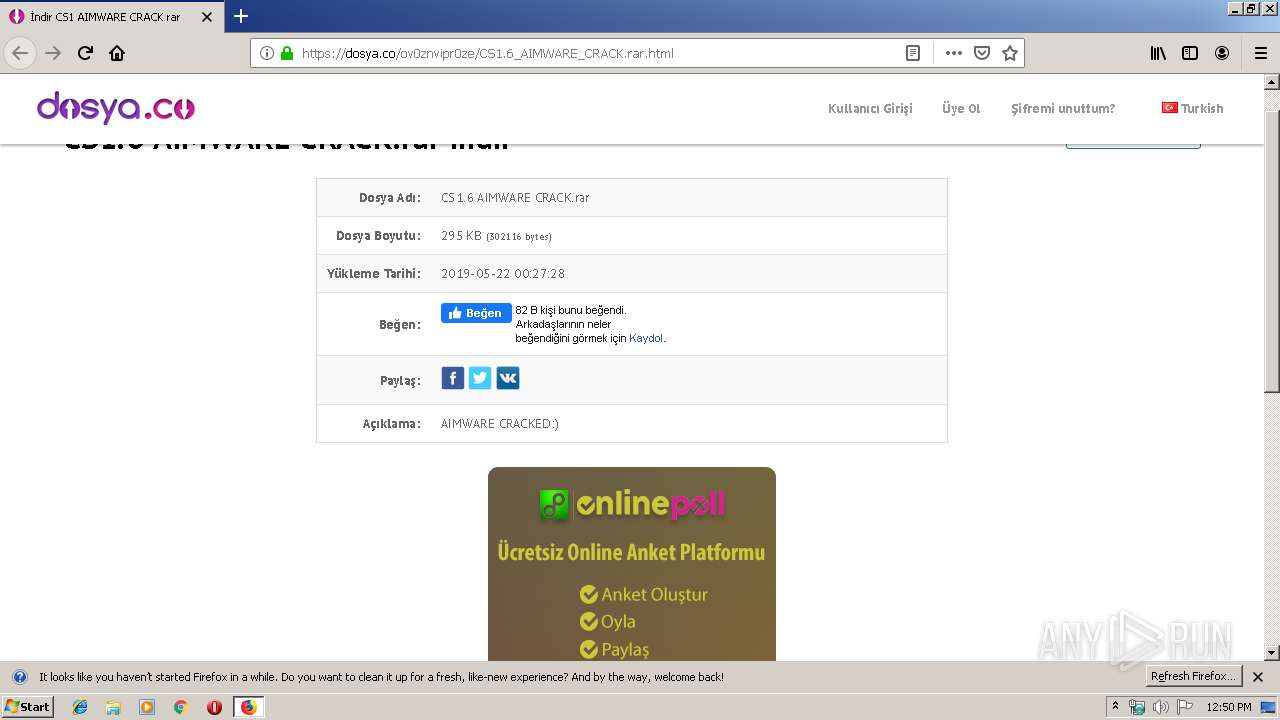Open Opera from the taskbar
This screenshot has width=1280, height=720.
[x=214, y=707]
